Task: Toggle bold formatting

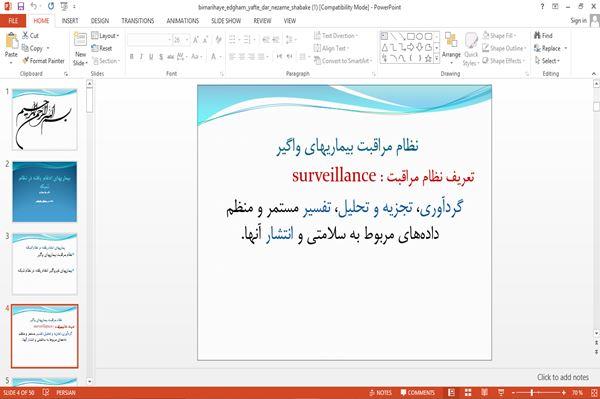Action: (x=132, y=57)
